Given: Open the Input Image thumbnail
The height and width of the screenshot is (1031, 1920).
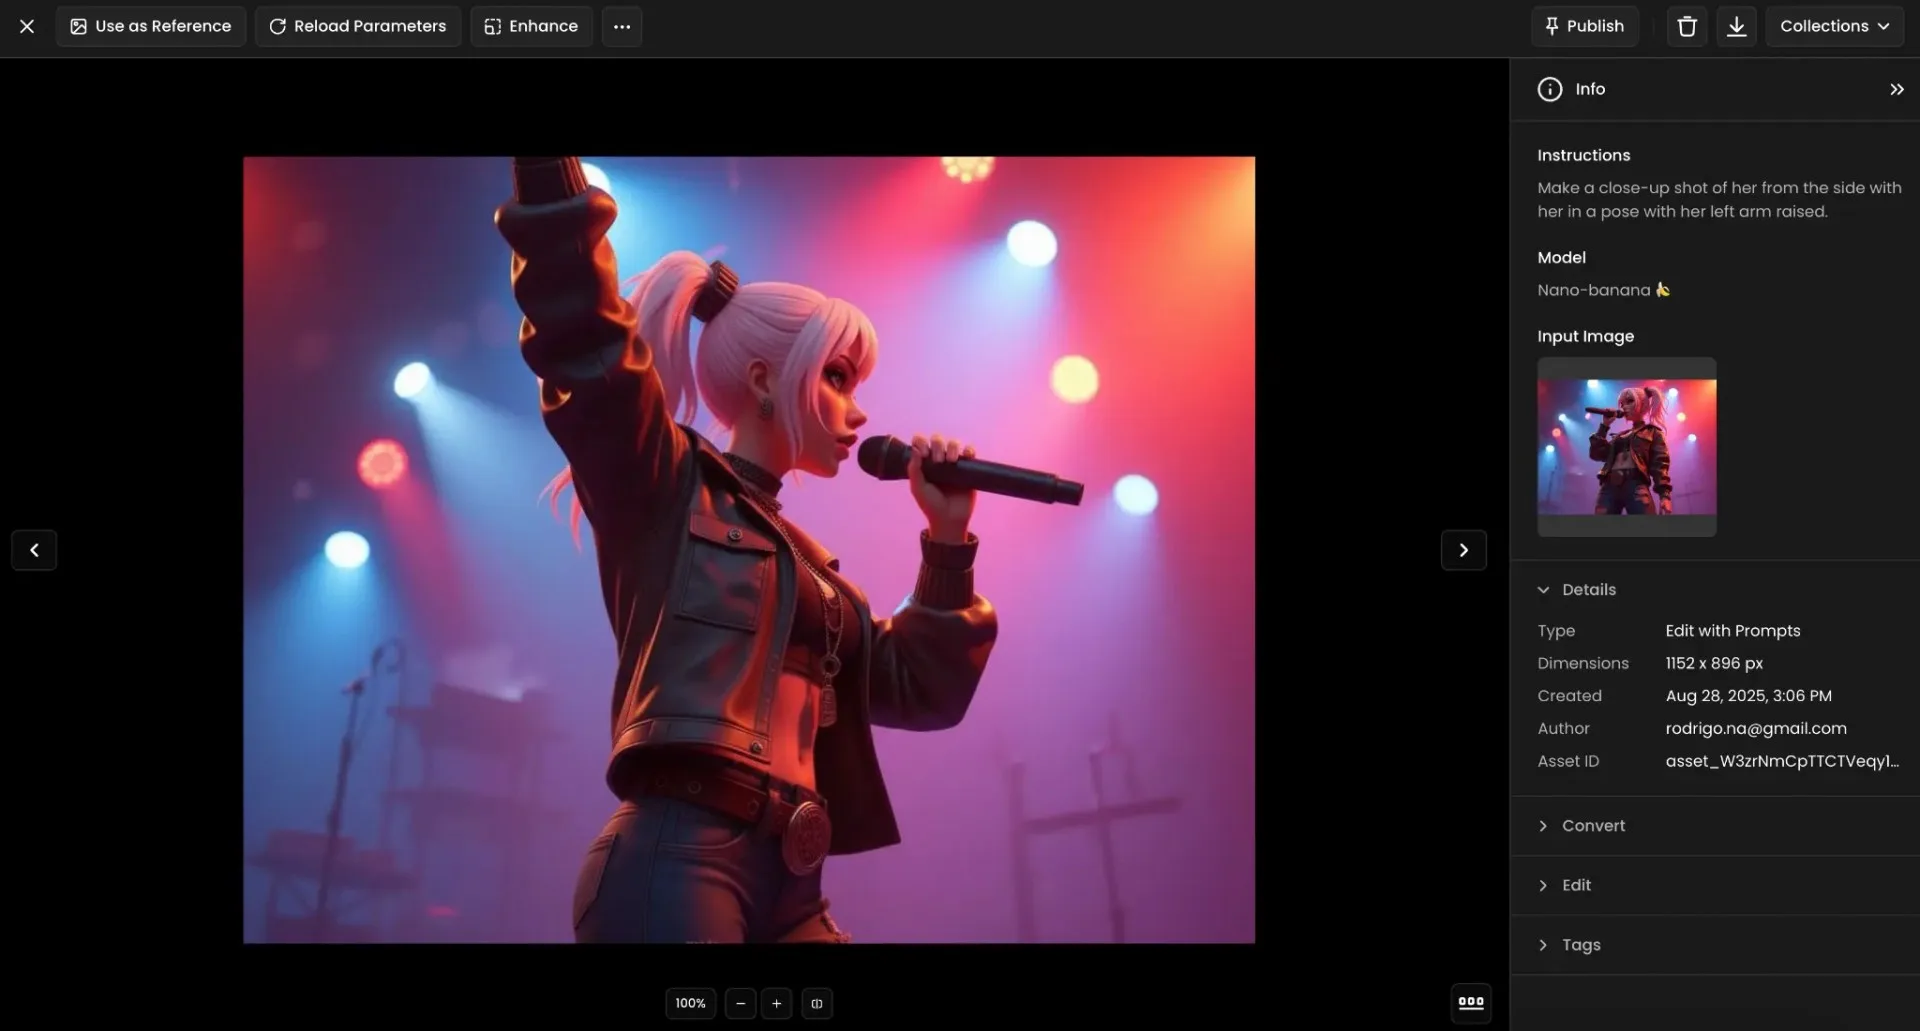Looking at the screenshot, I should 1626,446.
